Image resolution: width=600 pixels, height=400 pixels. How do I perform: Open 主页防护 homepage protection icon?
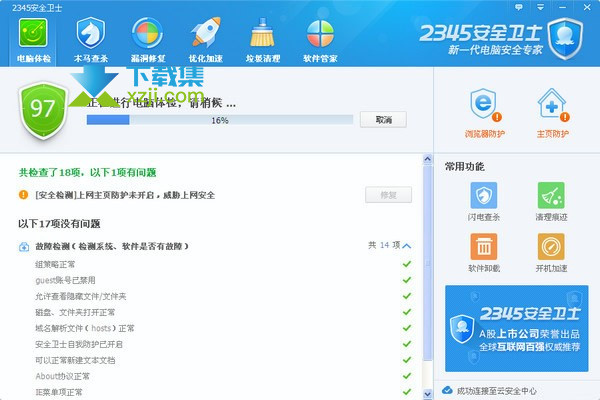552,113
